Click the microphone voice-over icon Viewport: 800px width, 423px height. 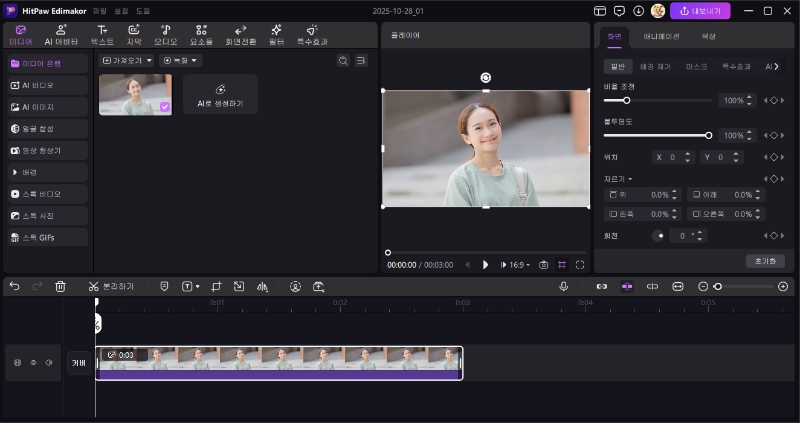click(x=563, y=286)
